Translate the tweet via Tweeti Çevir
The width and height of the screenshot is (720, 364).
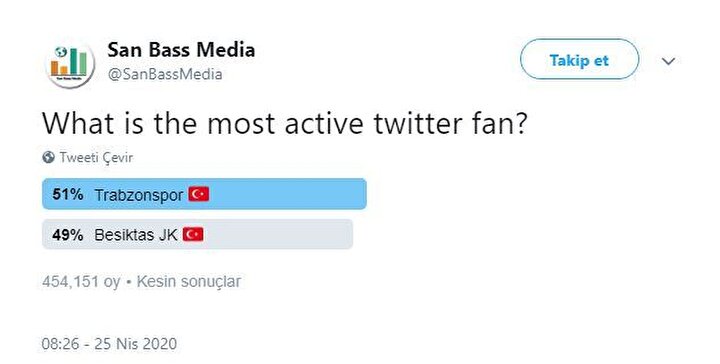pyautogui.click(x=96, y=157)
